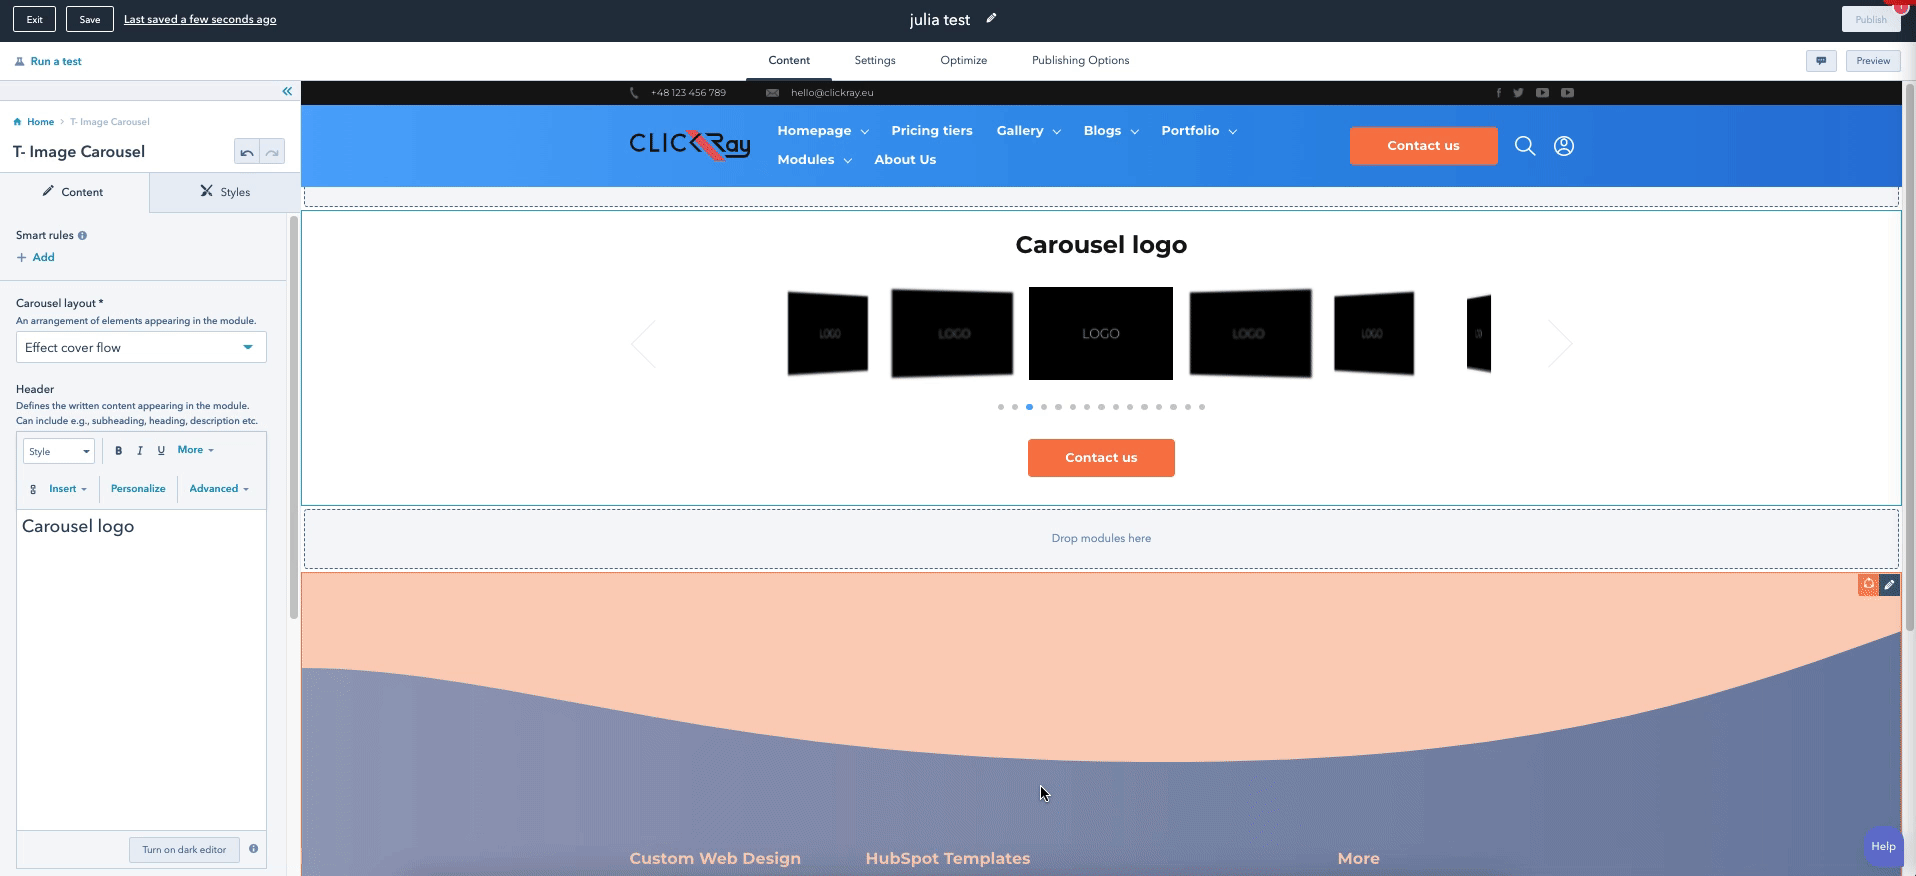Click Add under Smart rules
This screenshot has width=1916, height=876.
36,258
